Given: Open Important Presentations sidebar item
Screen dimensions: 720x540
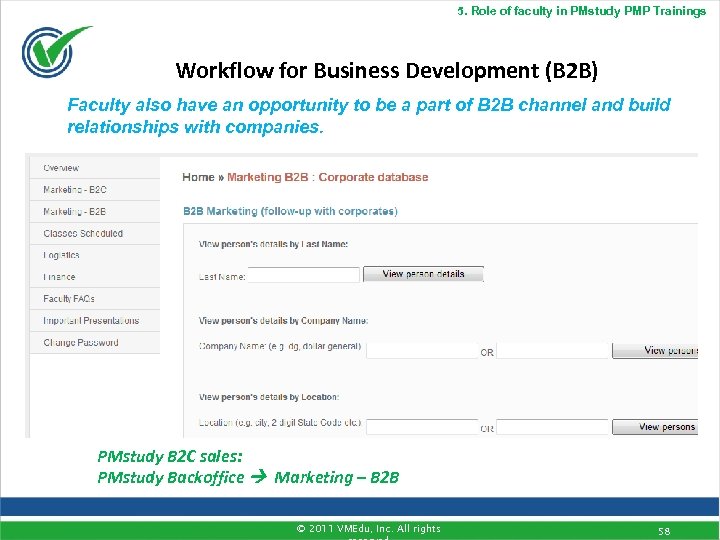Looking at the screenshot, I should pos(95,321).
